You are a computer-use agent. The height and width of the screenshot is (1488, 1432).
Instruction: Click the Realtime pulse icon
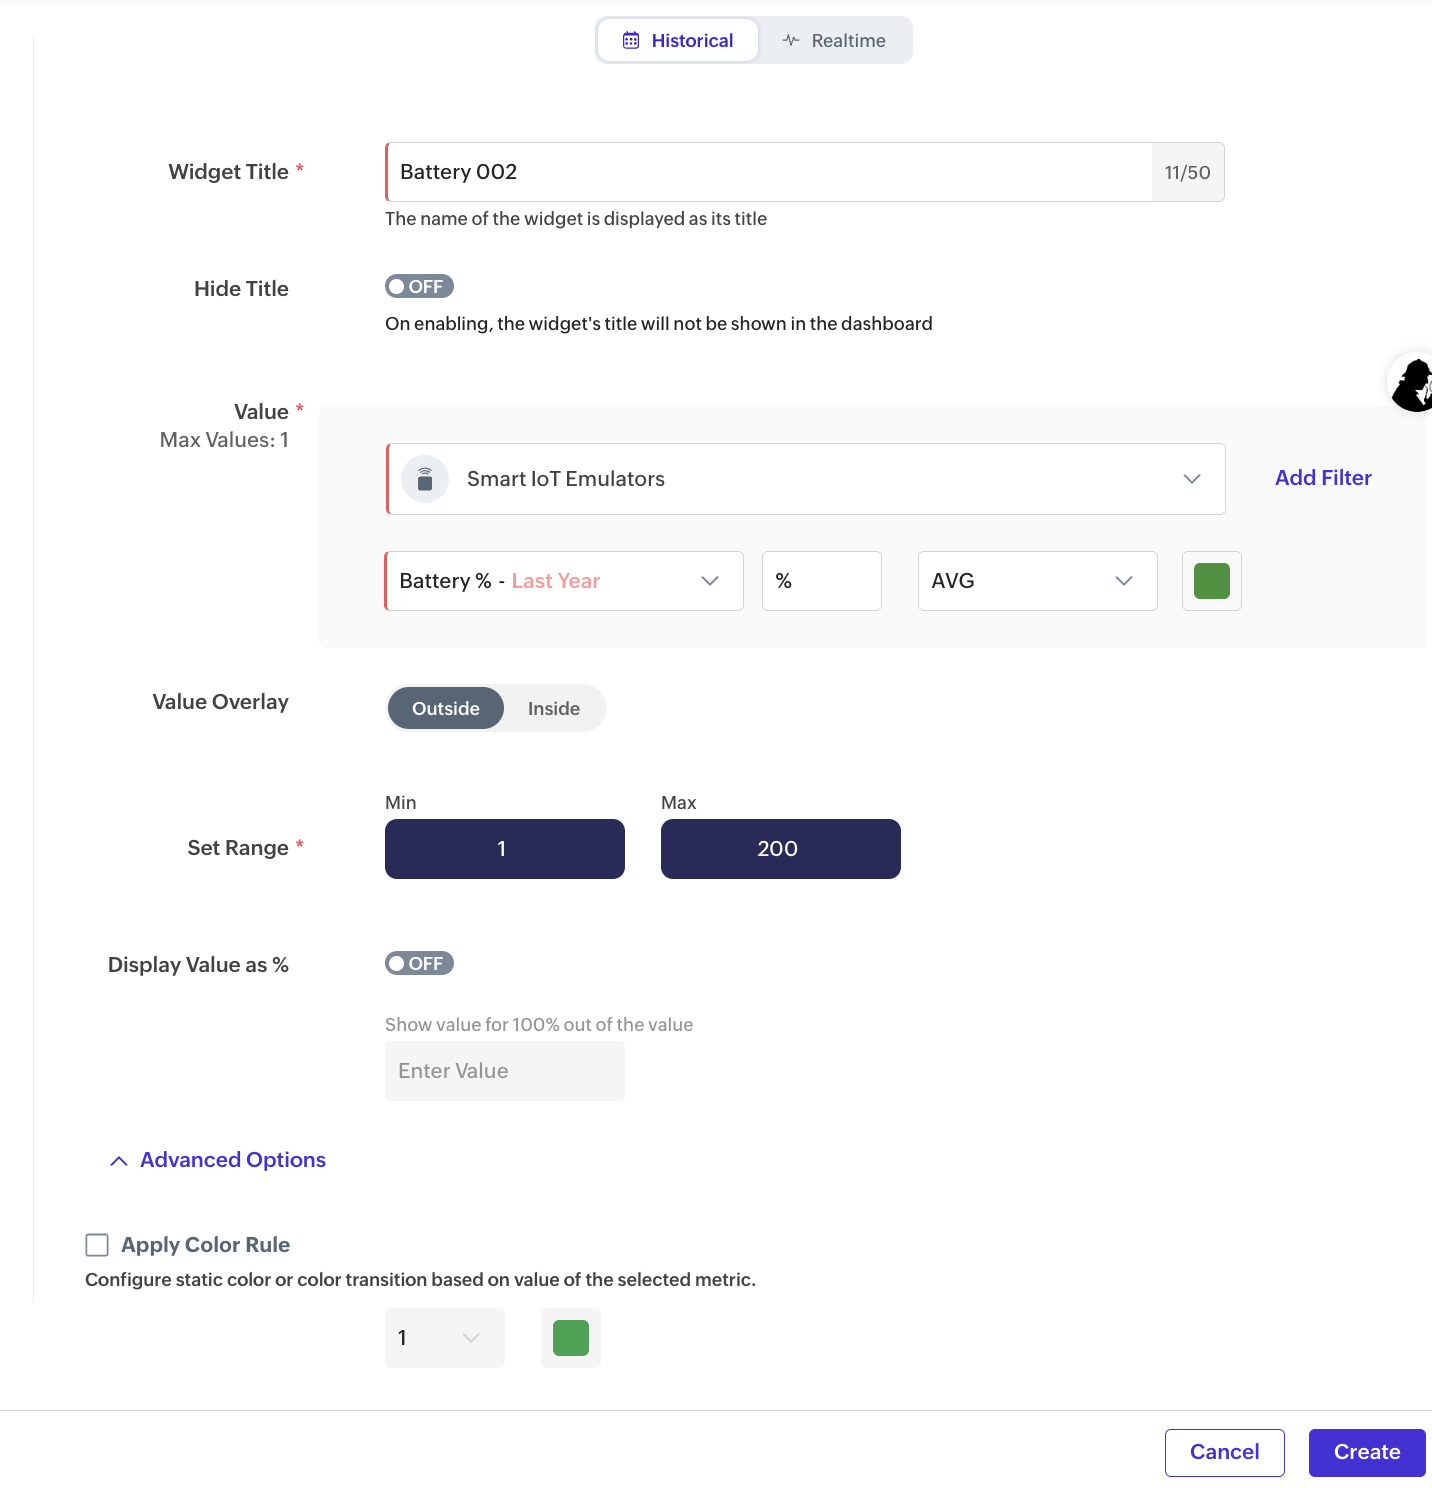791,41
